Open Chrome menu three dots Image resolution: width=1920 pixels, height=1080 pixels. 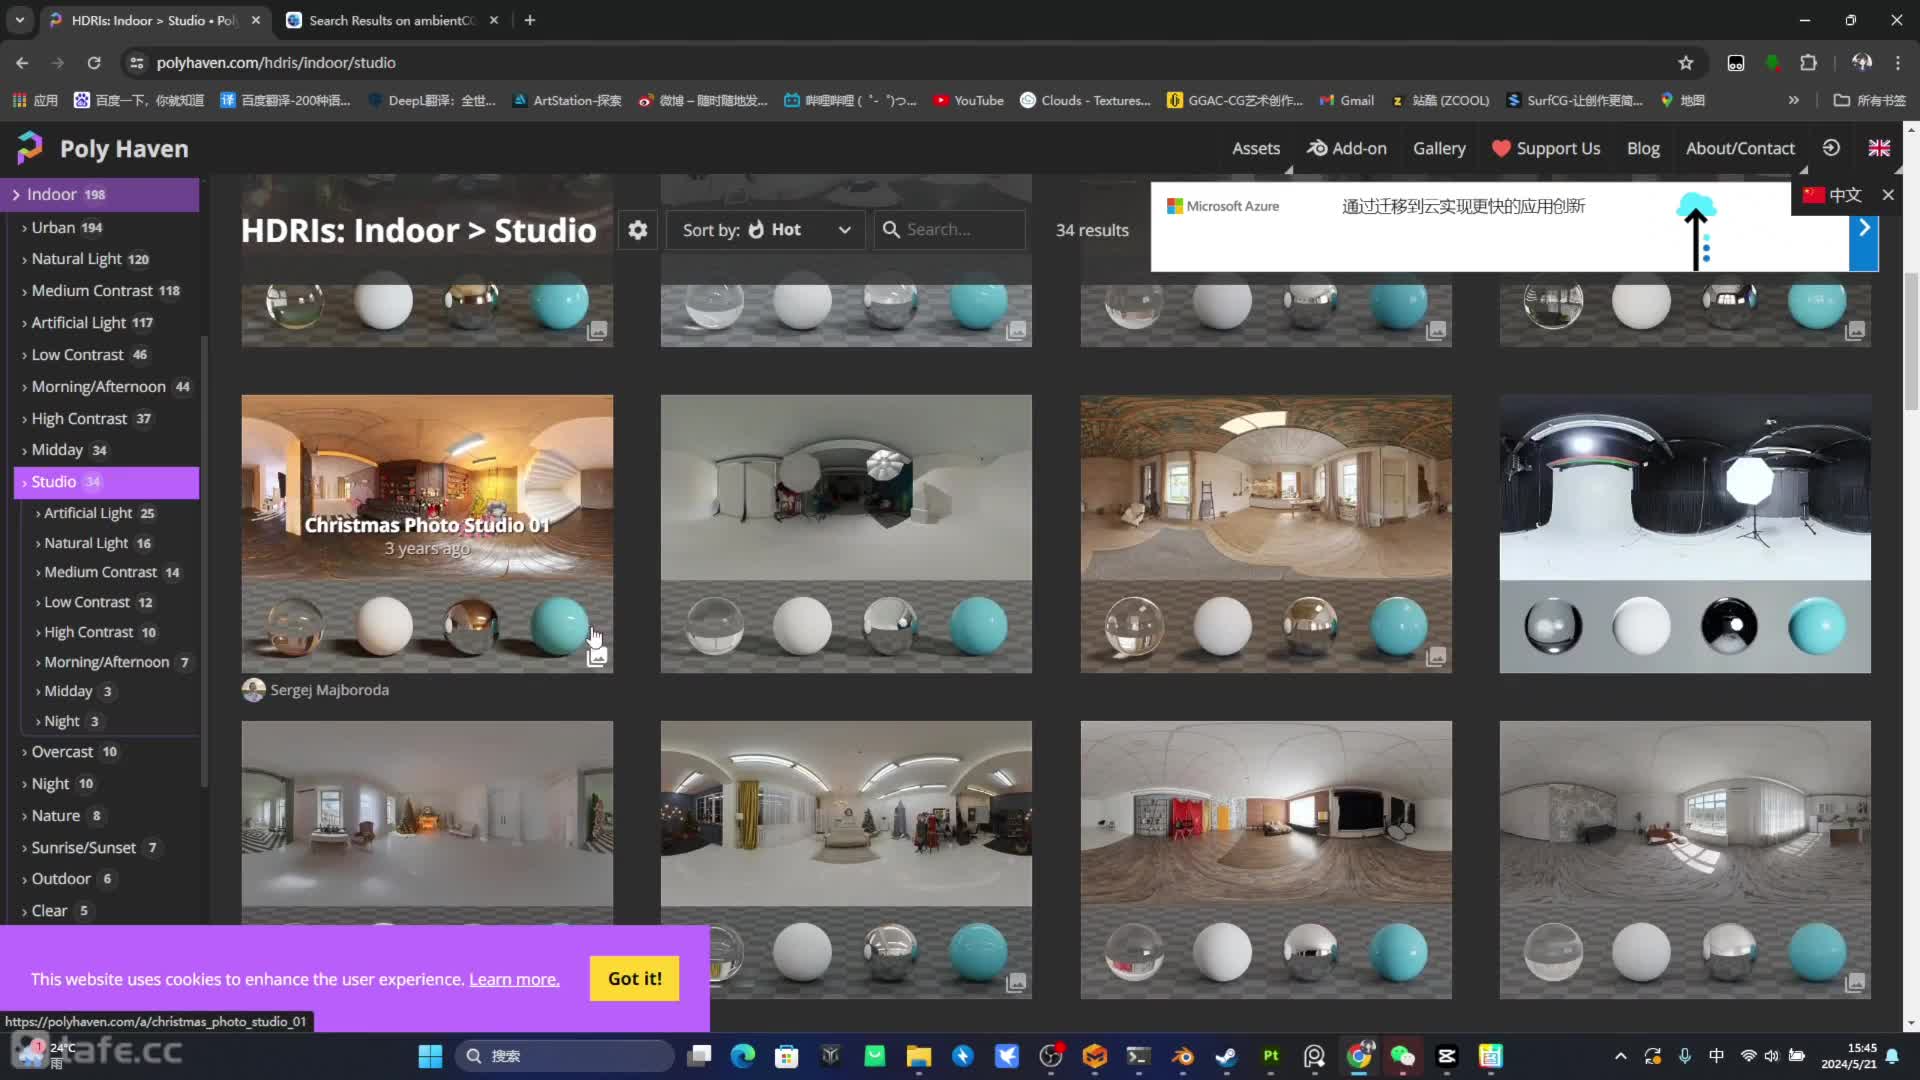pos(1898,63)
